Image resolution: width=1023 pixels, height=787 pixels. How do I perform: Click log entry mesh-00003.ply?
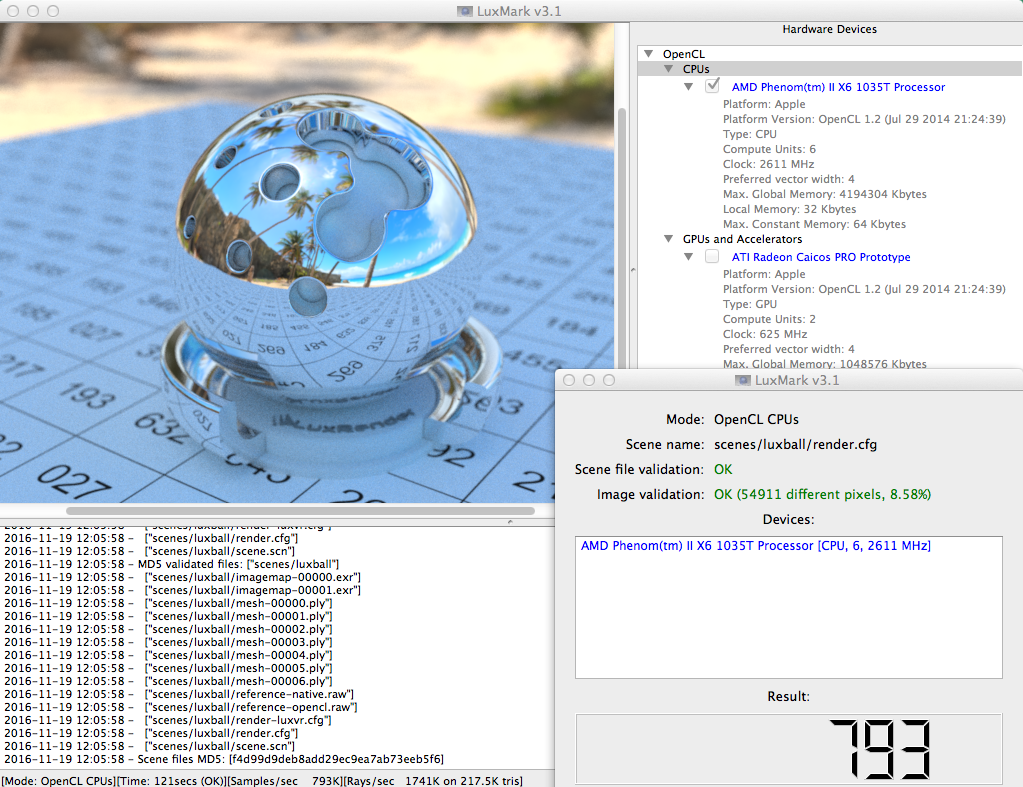[x=168, y=642]
